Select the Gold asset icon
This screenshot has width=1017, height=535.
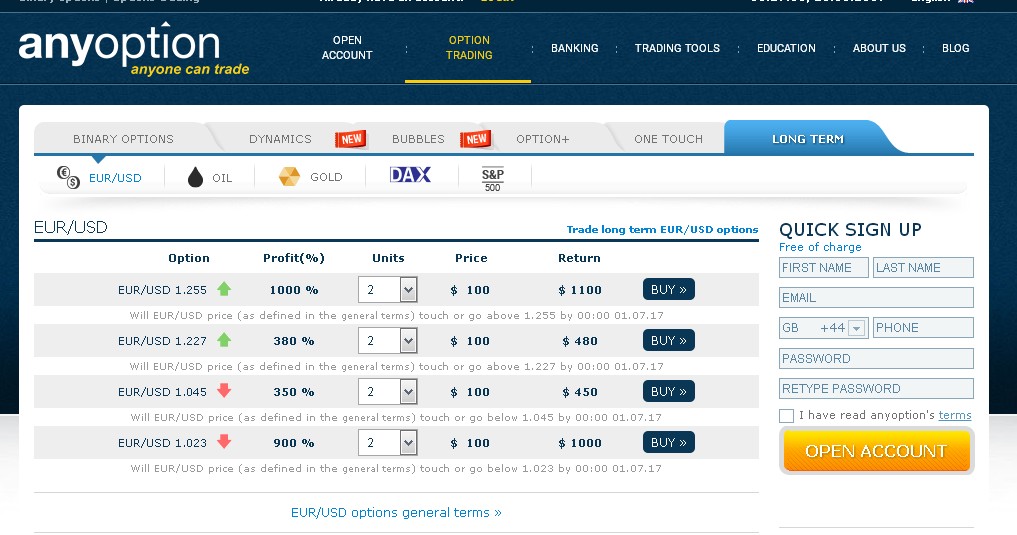(289, 176)
